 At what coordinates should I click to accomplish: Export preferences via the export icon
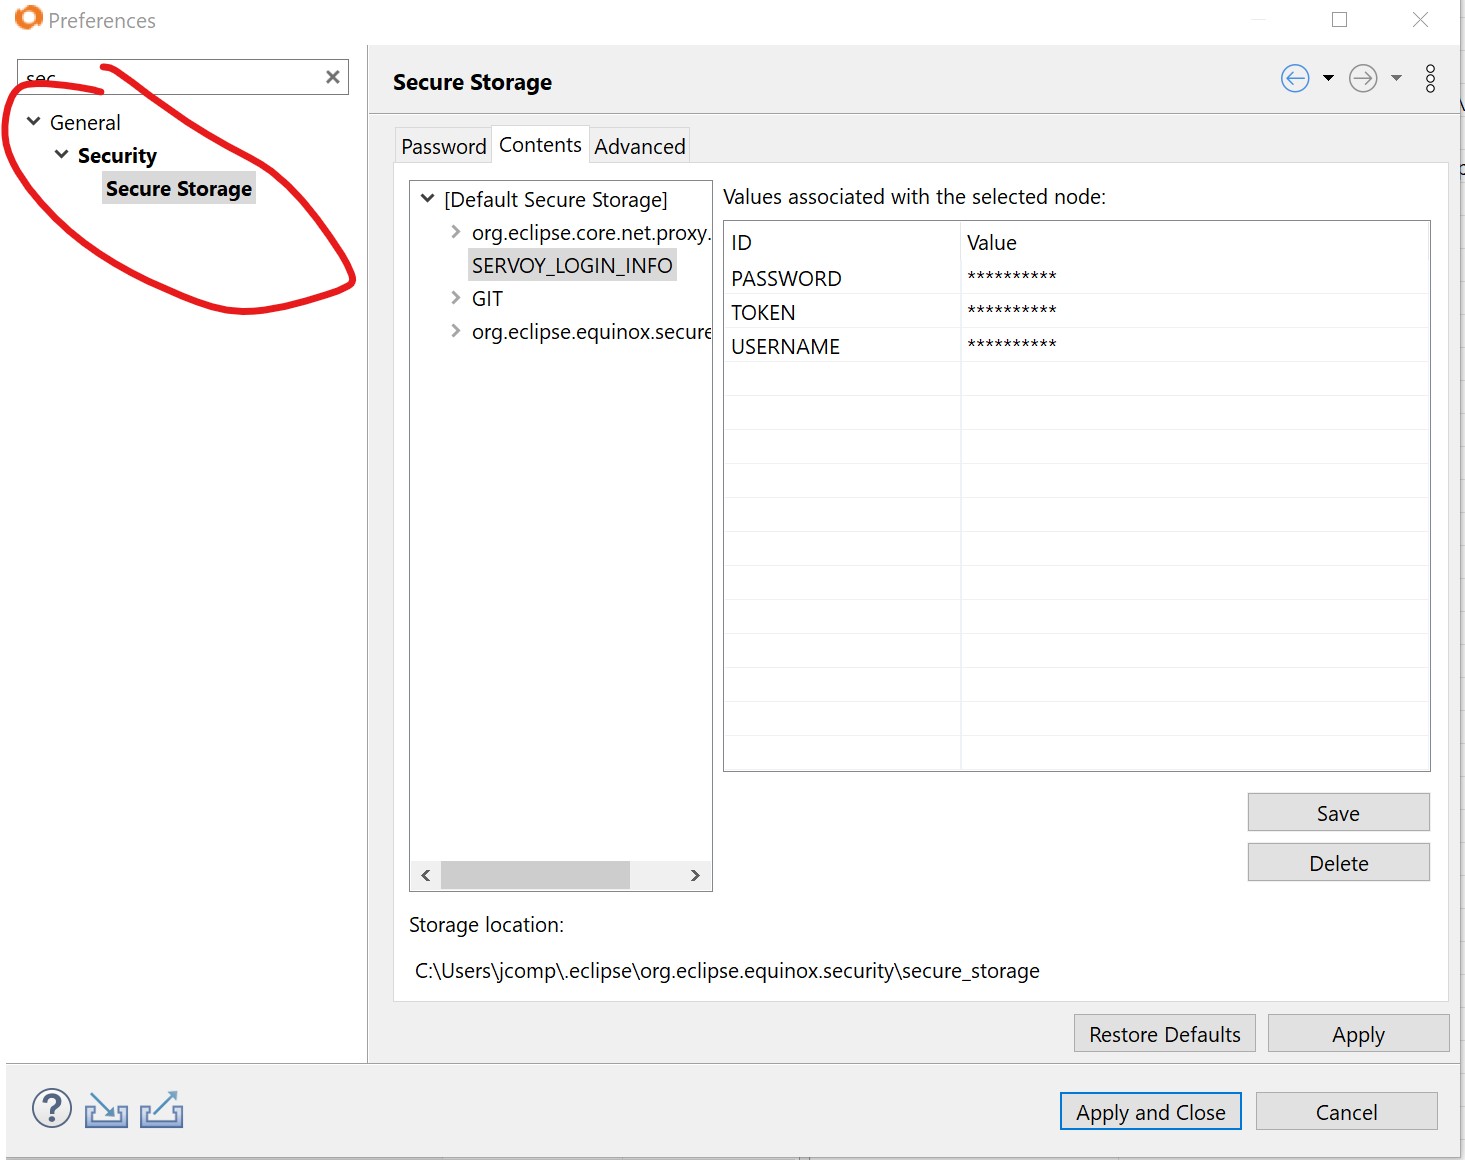161,1109
